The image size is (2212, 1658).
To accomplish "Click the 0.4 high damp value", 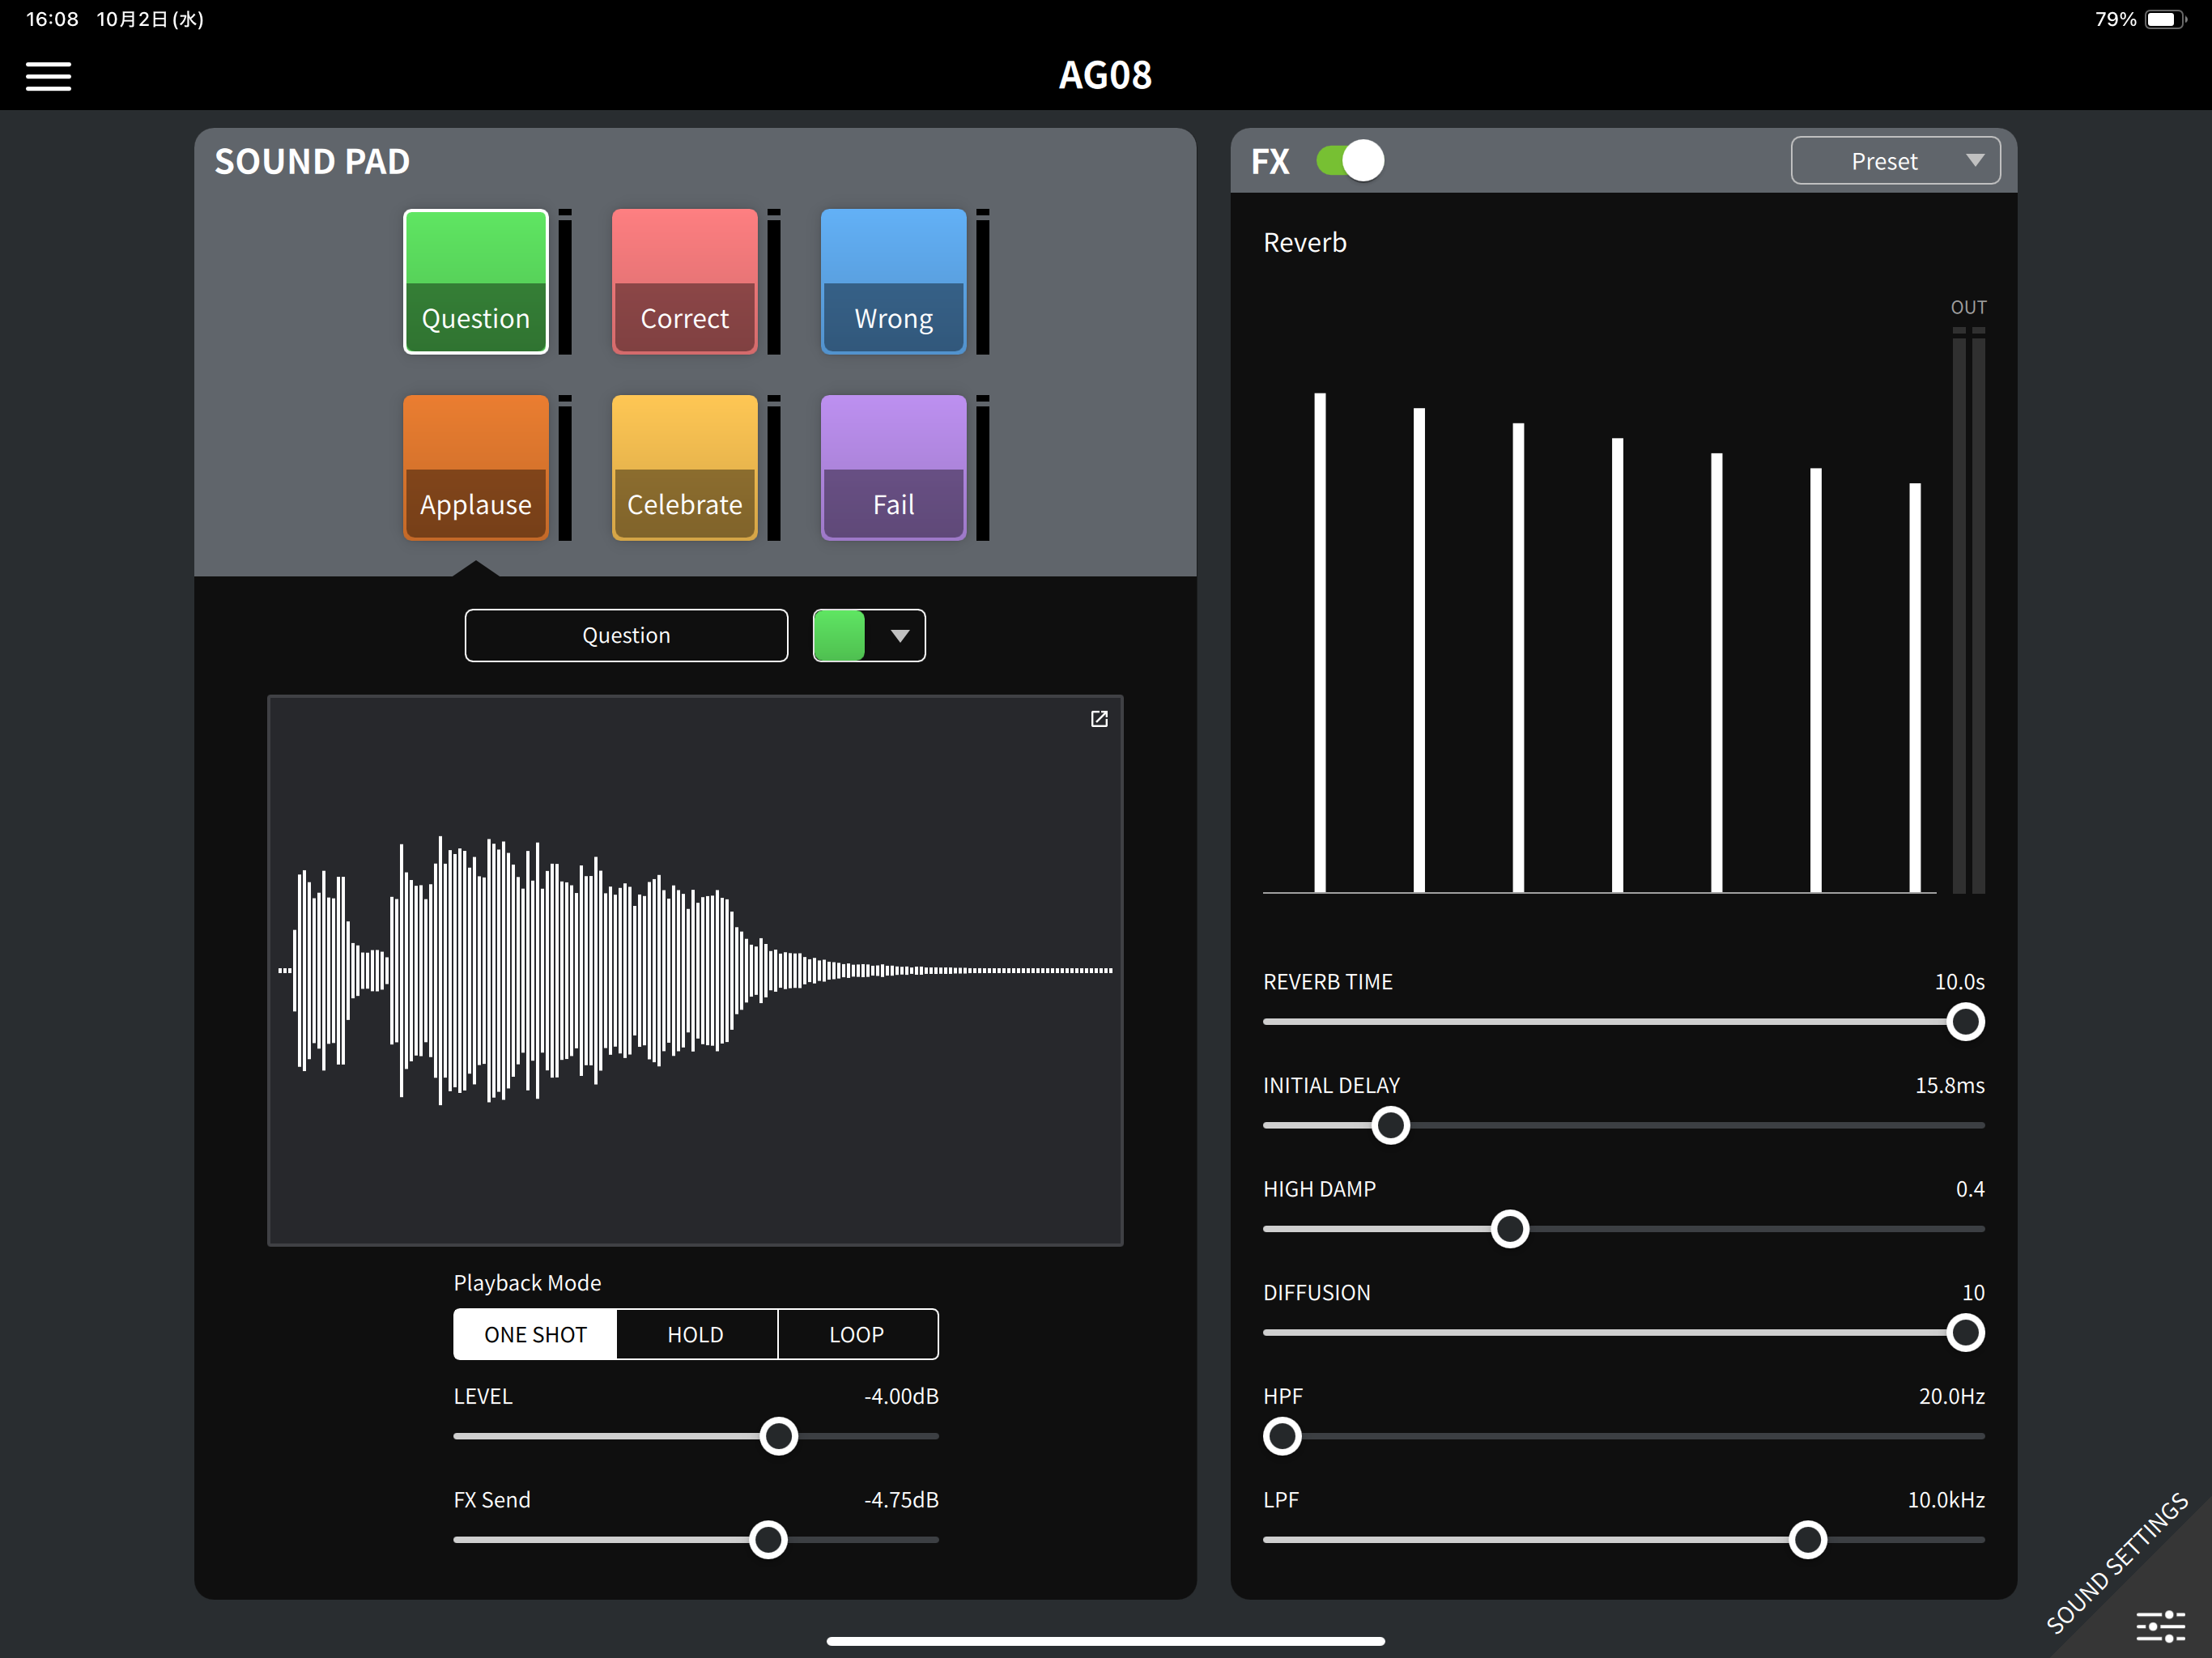I will coord(1970,1189).
